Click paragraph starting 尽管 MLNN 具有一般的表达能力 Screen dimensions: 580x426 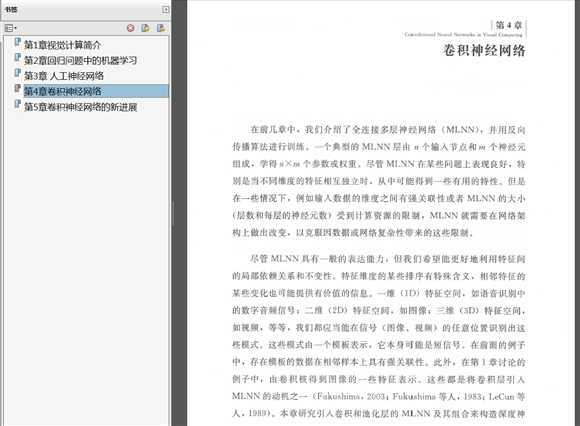(x=379, y=336)
